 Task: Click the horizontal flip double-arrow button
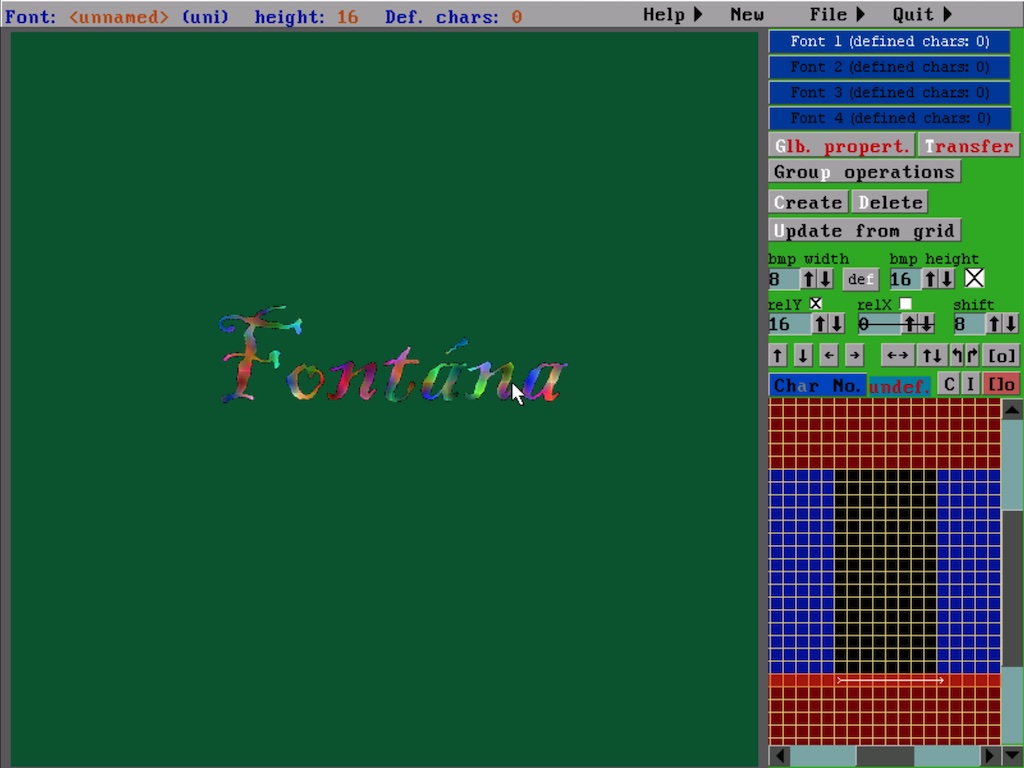click(897, 355)
